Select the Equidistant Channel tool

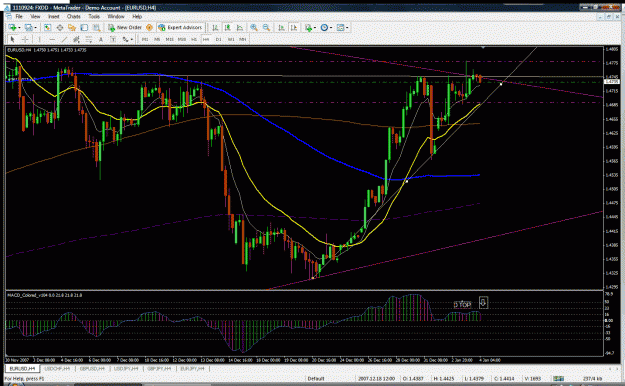coord(76,39)
